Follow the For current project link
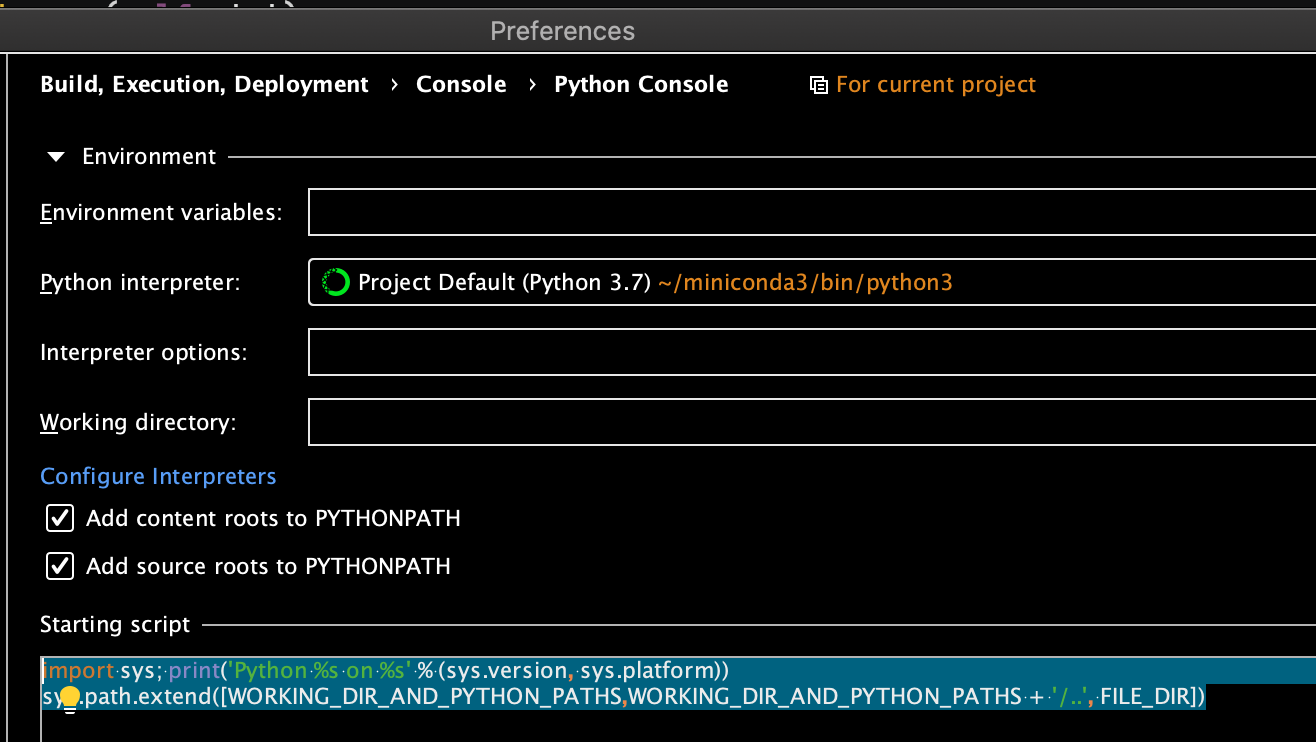This screenshot has width=1316, height=742. (x=935, y=84)
